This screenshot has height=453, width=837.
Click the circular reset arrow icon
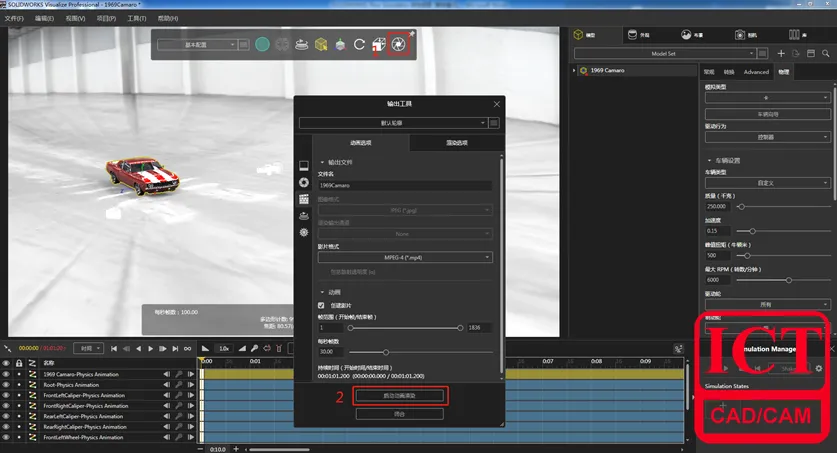(x=359, y=44)
